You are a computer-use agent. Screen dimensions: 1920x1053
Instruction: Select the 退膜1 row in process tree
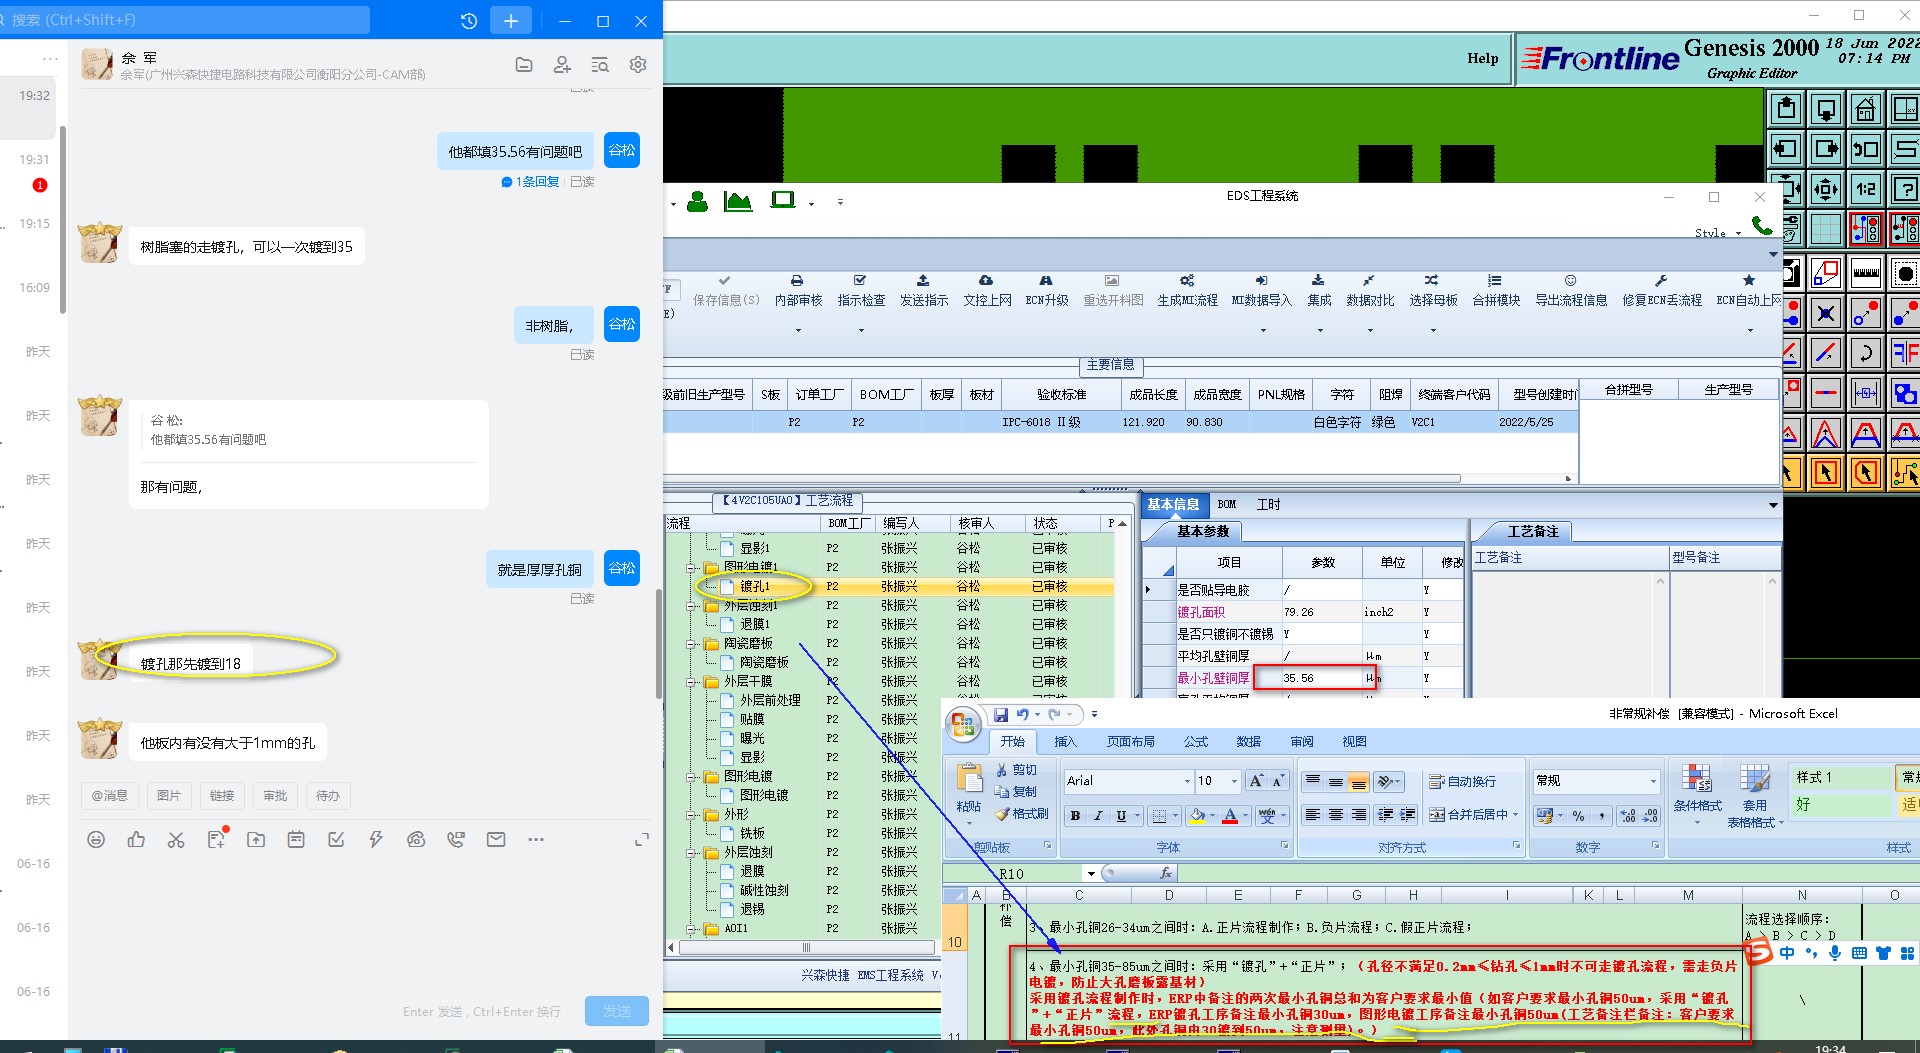click(x=754, y=625)
